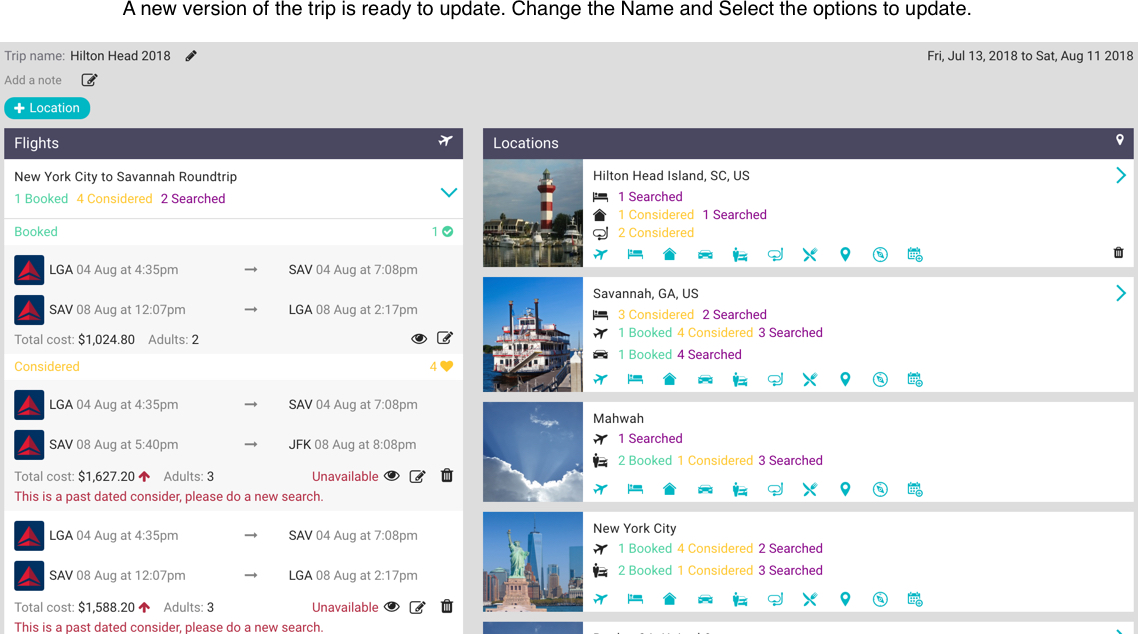Collapse the New York City to Savannah flights
This screenshot has width=1138, height=634.
pos(448,192)
